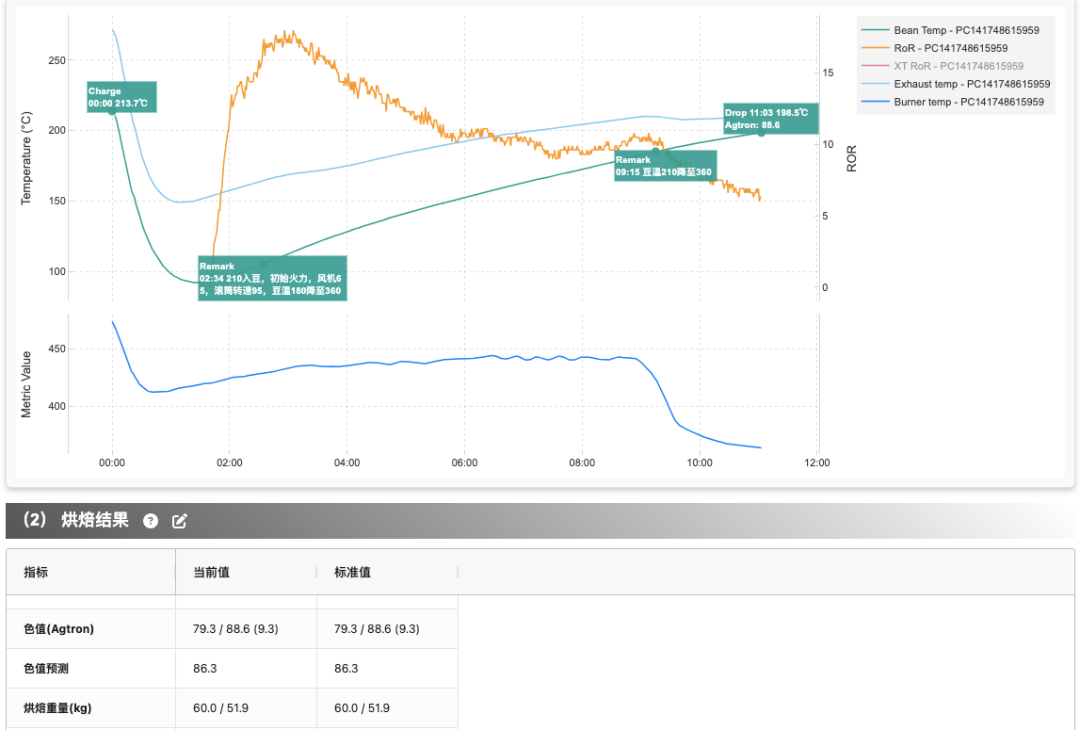The width and height of the screenshot is (1080, 730).
Task: Select the 09:15 Remark annotation box
Action: pyautogui.click(x=665, y=166)
